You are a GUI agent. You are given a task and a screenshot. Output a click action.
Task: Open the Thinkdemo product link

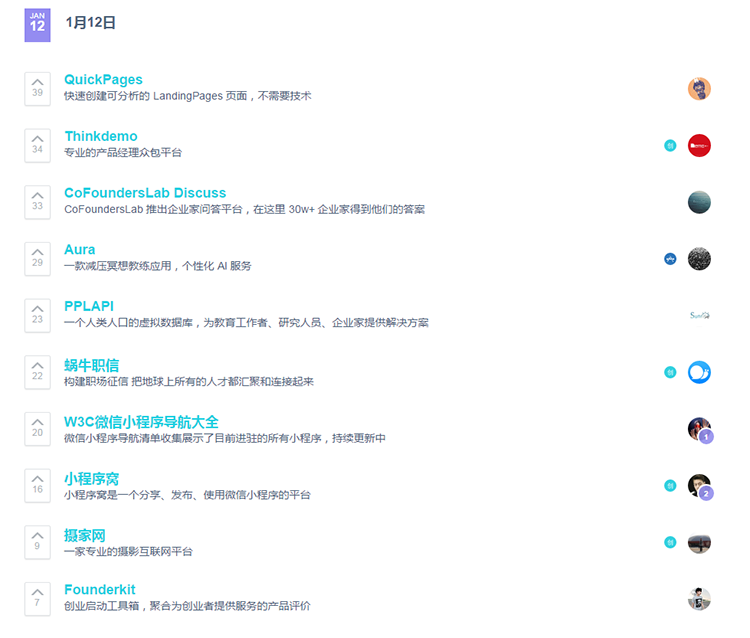pyautogui.click(x=101, y=136)
